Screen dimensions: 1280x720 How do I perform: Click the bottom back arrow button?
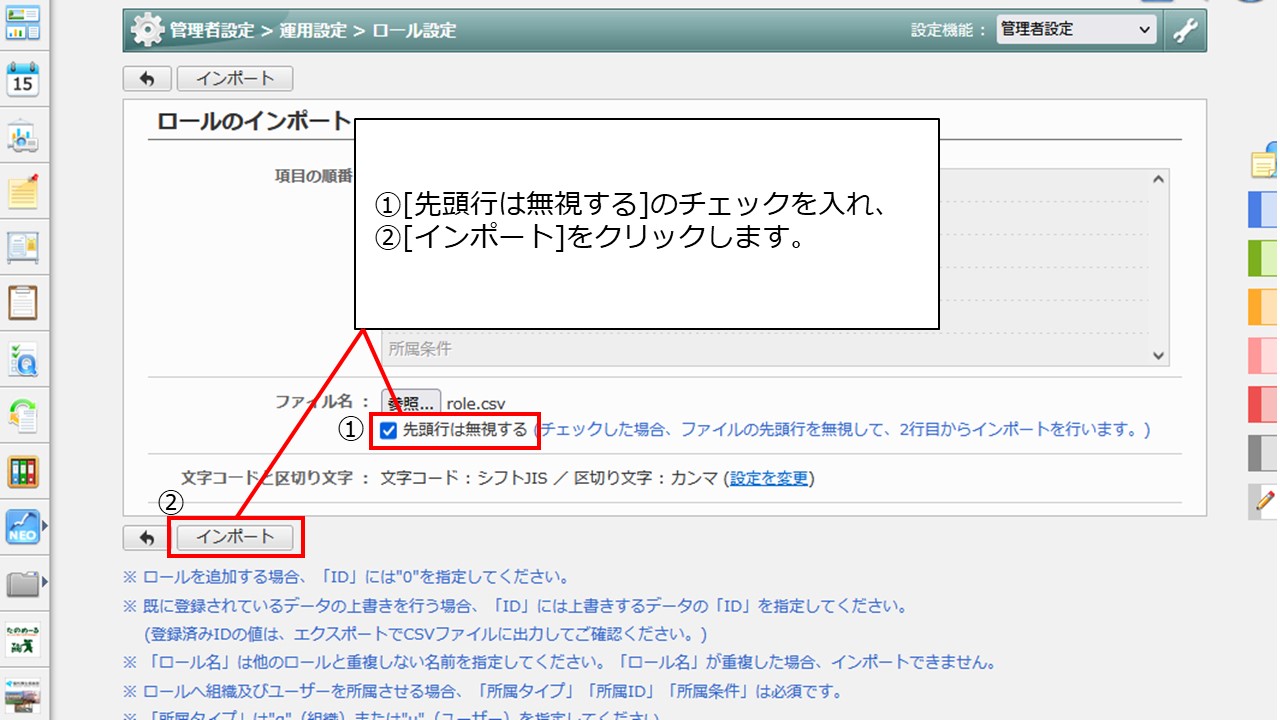pos(147,538)
